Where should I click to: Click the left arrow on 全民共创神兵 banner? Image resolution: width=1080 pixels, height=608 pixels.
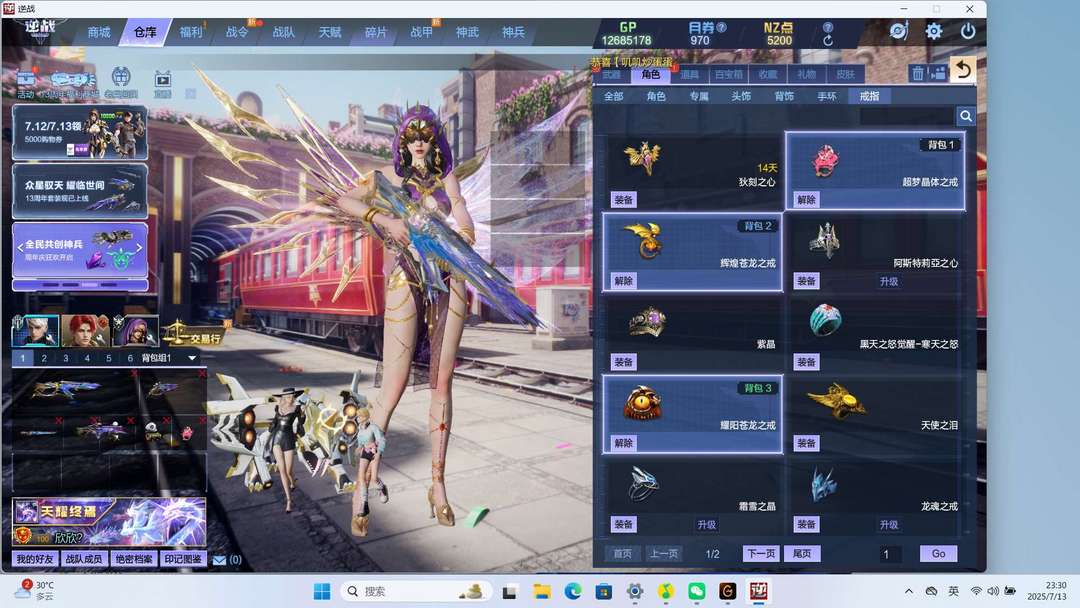(x=20, y=247)
